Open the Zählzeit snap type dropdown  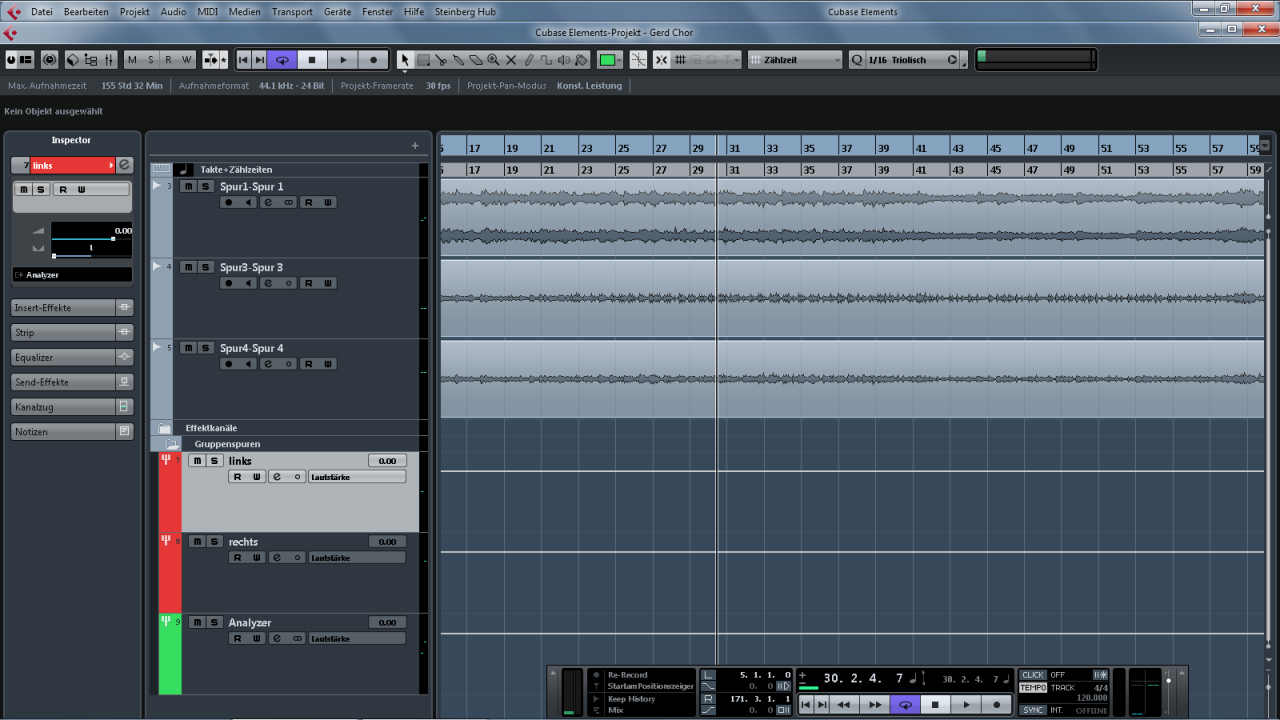tap(795, 60)
